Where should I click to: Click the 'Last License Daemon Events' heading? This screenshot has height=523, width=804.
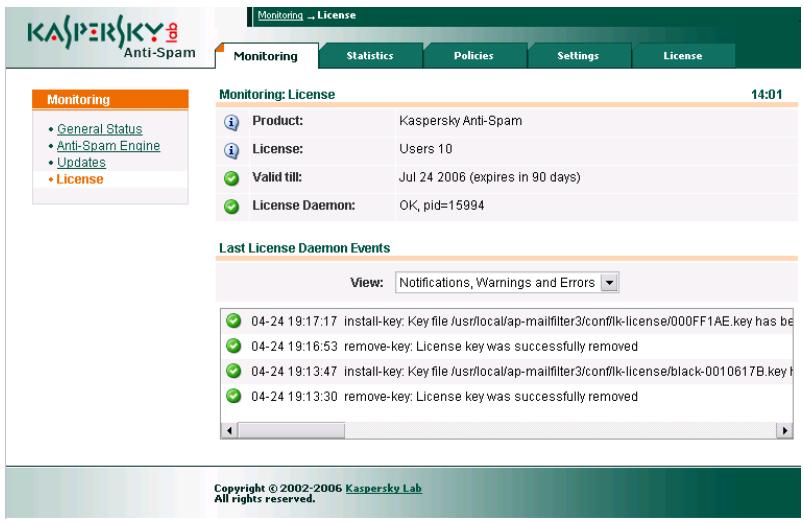(305, 248)
